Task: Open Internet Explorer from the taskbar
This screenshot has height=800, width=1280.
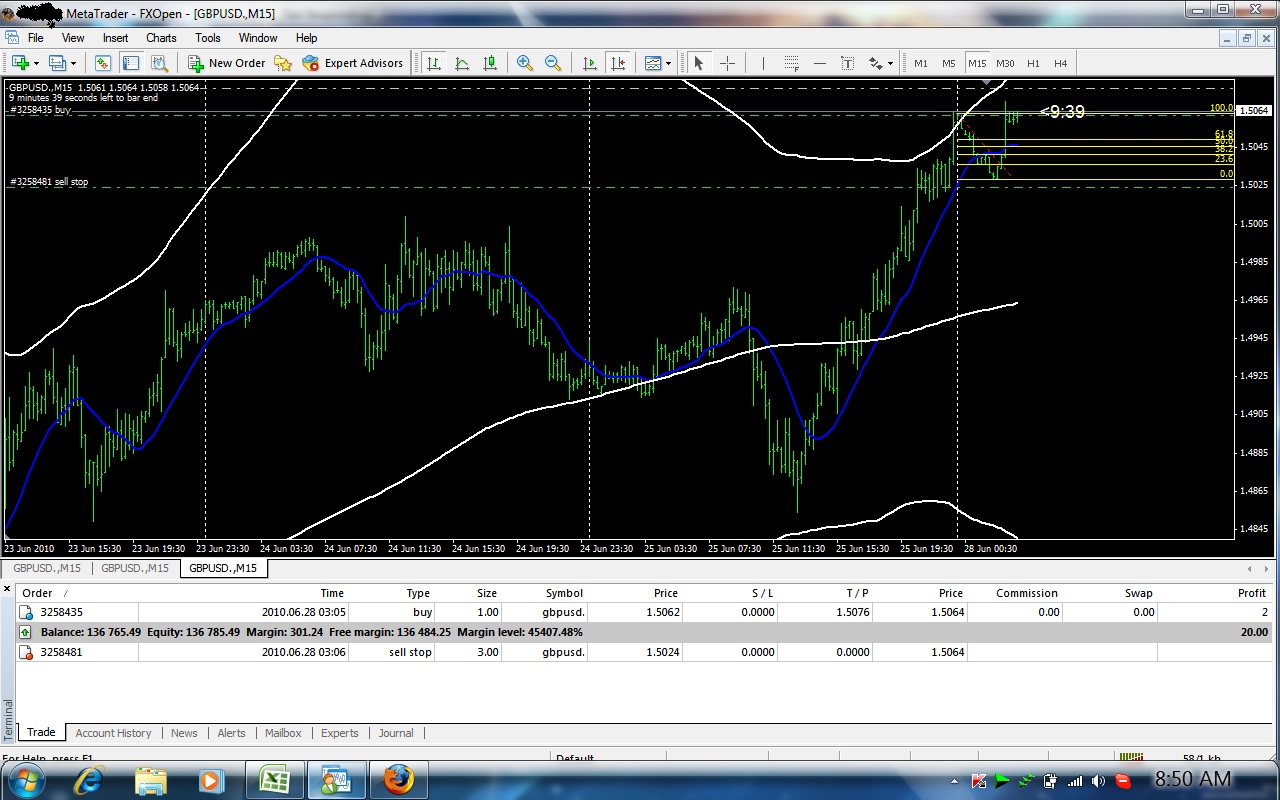Action: click(x=89, y=779)
